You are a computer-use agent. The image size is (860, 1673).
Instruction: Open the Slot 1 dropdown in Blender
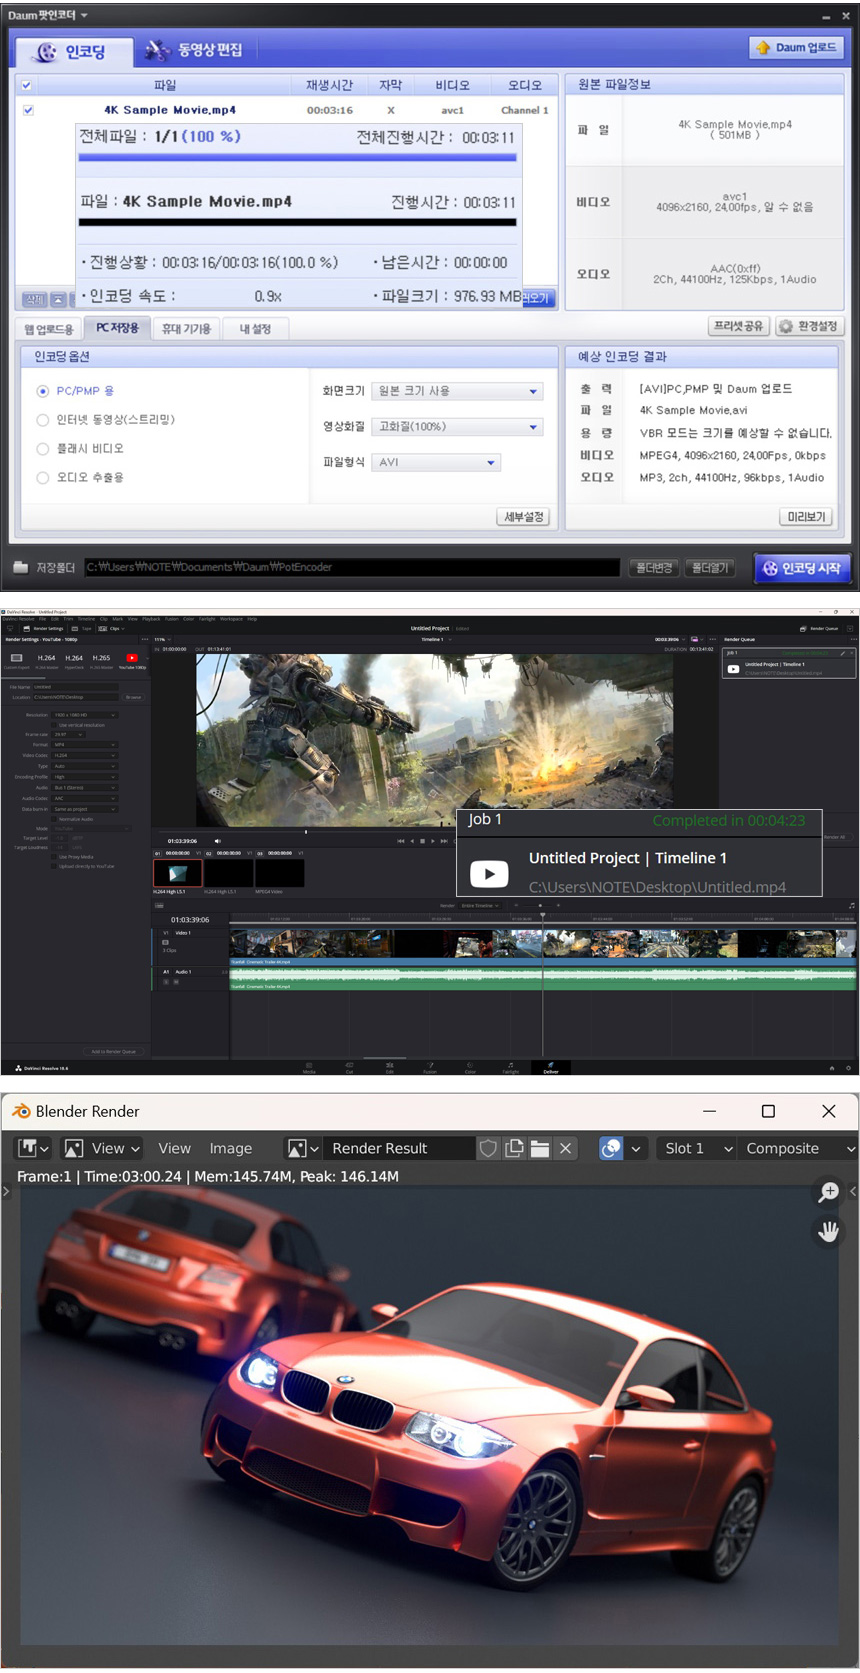pos(698,1148)
